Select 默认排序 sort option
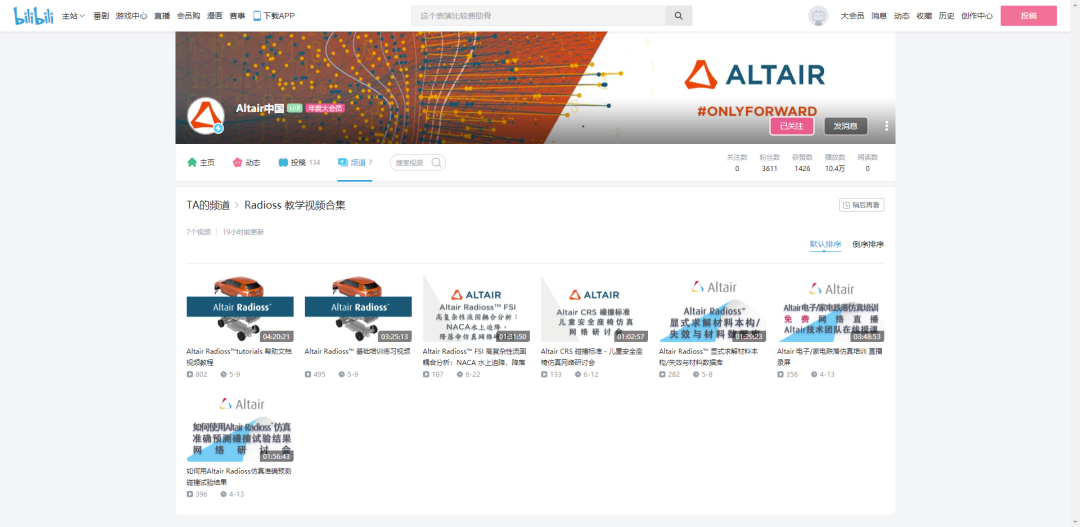The image size is (1080, 527). [x=825, y=244]
